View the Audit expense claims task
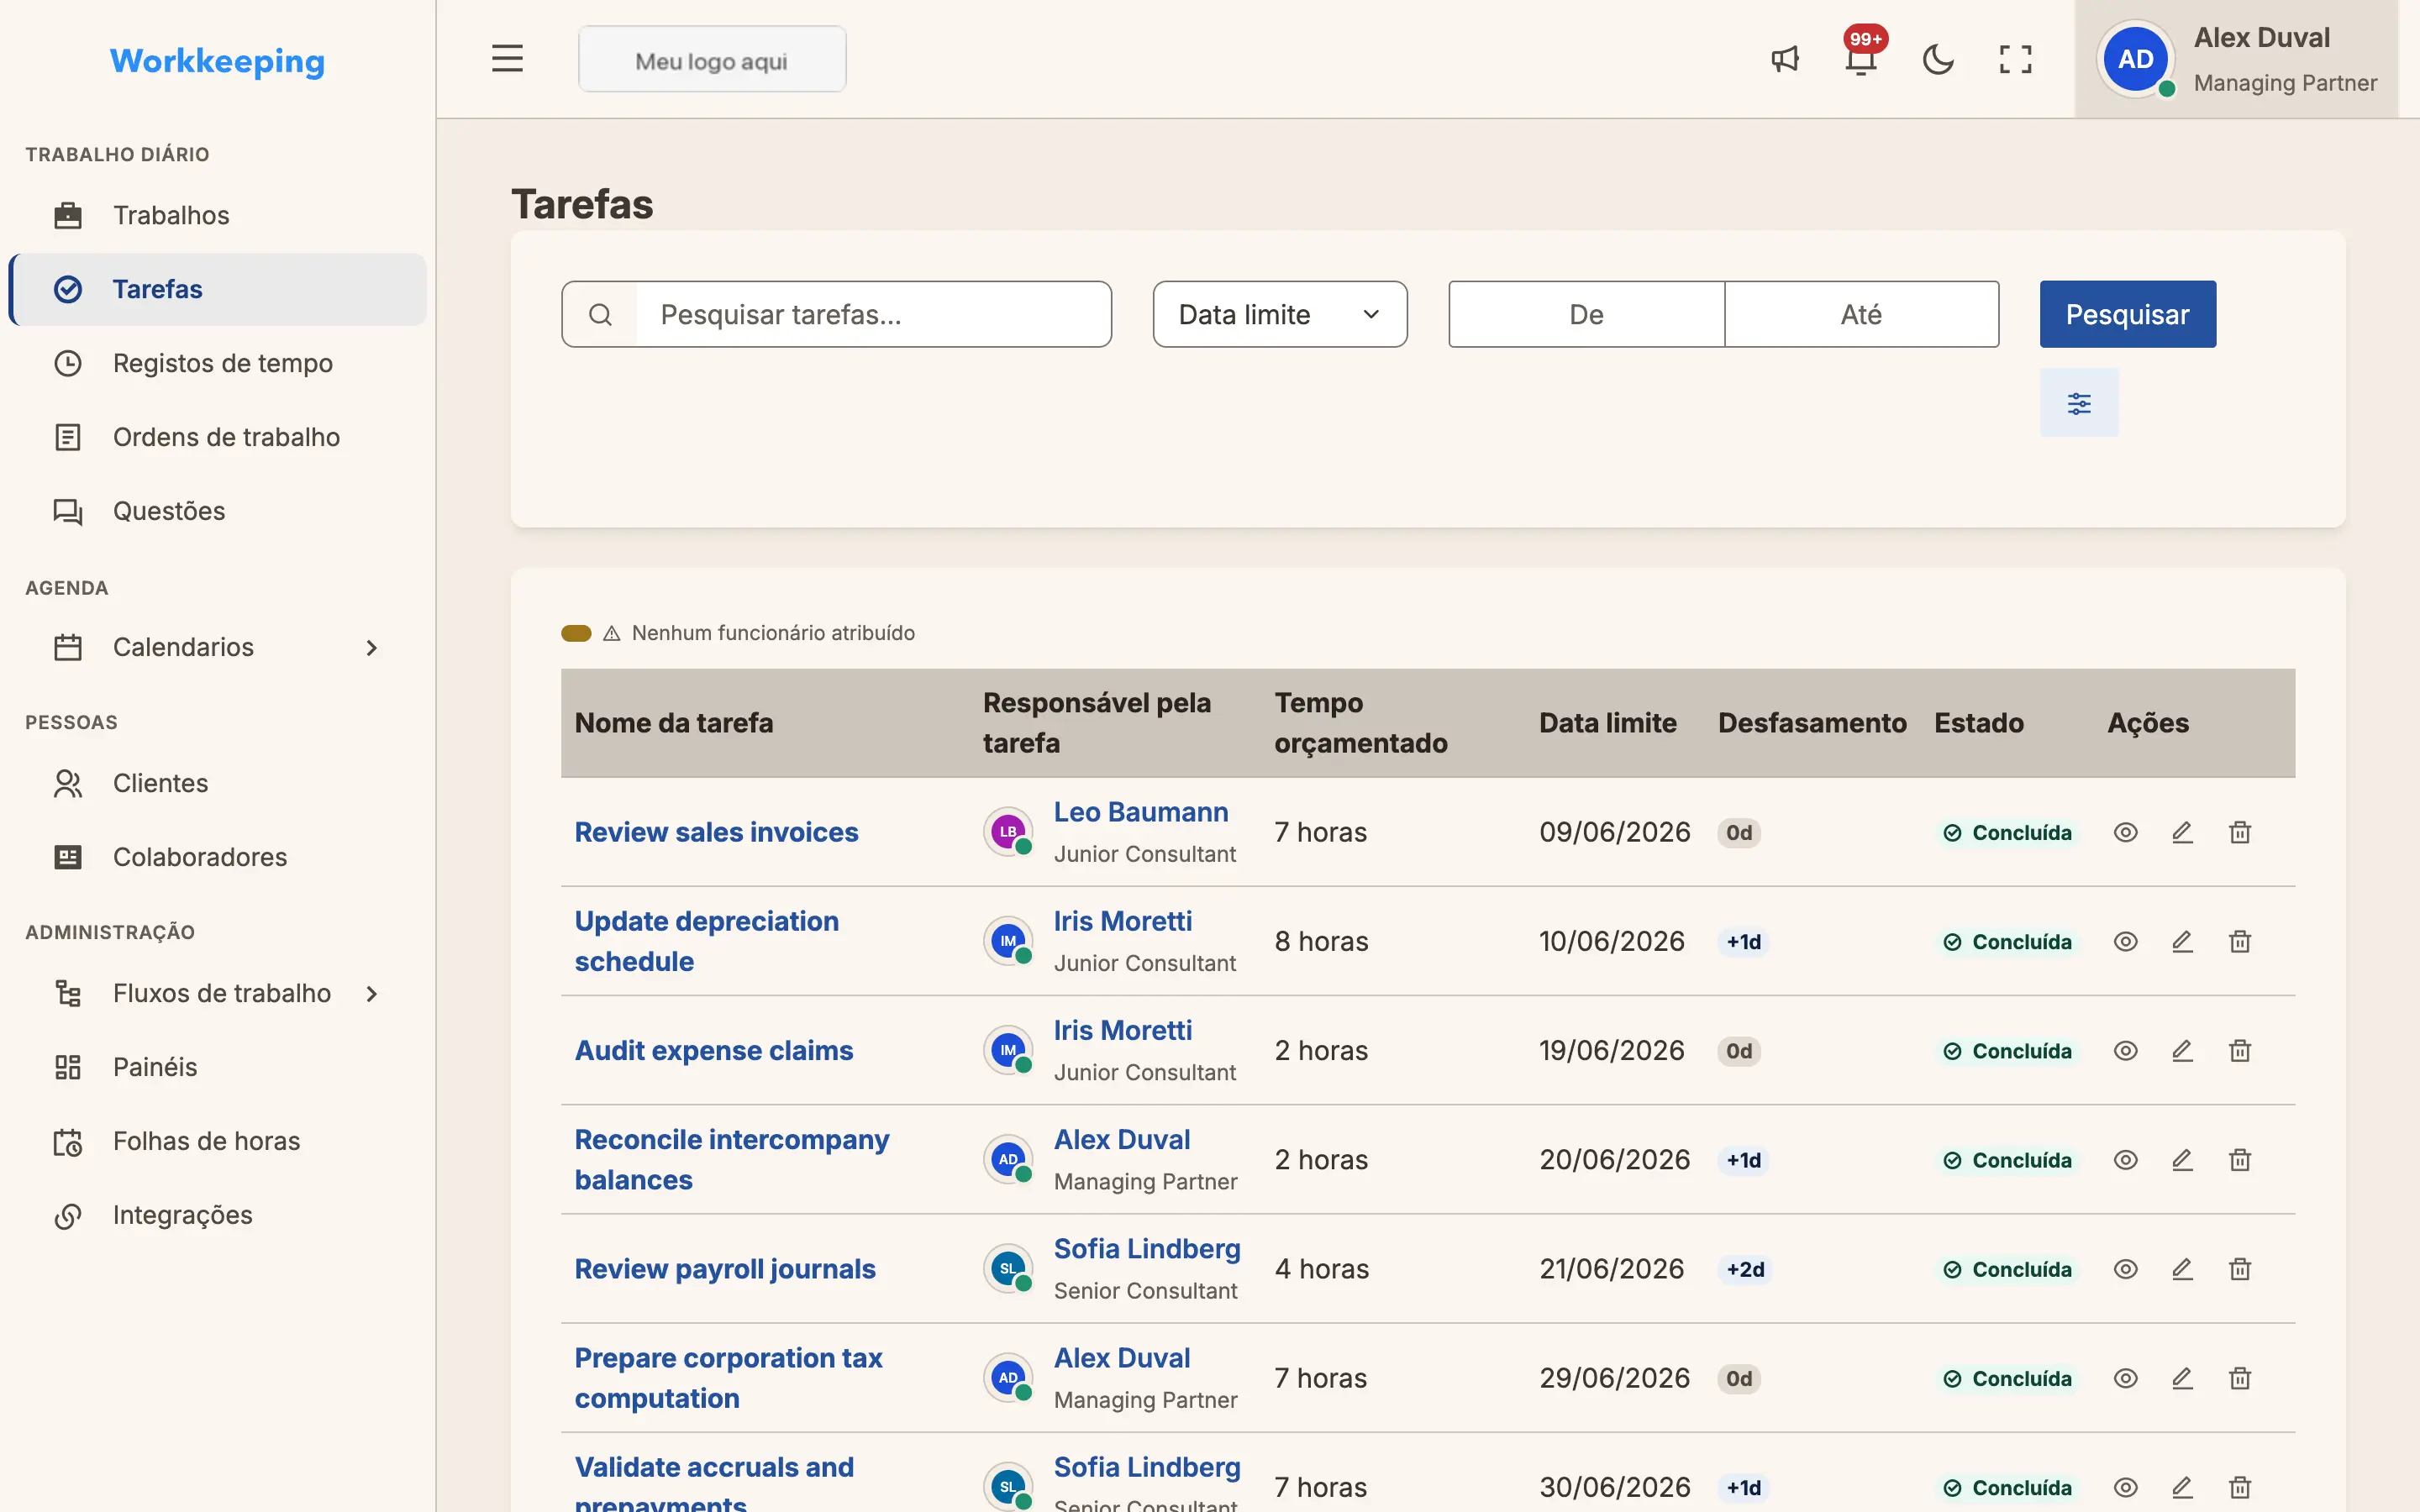 (x=2126, y=1050)
